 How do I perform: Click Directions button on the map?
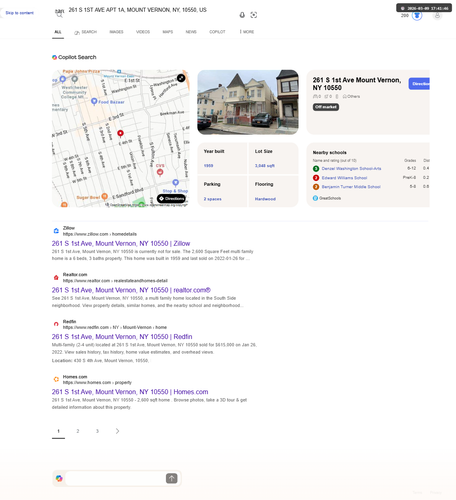(x=171, y=199)
